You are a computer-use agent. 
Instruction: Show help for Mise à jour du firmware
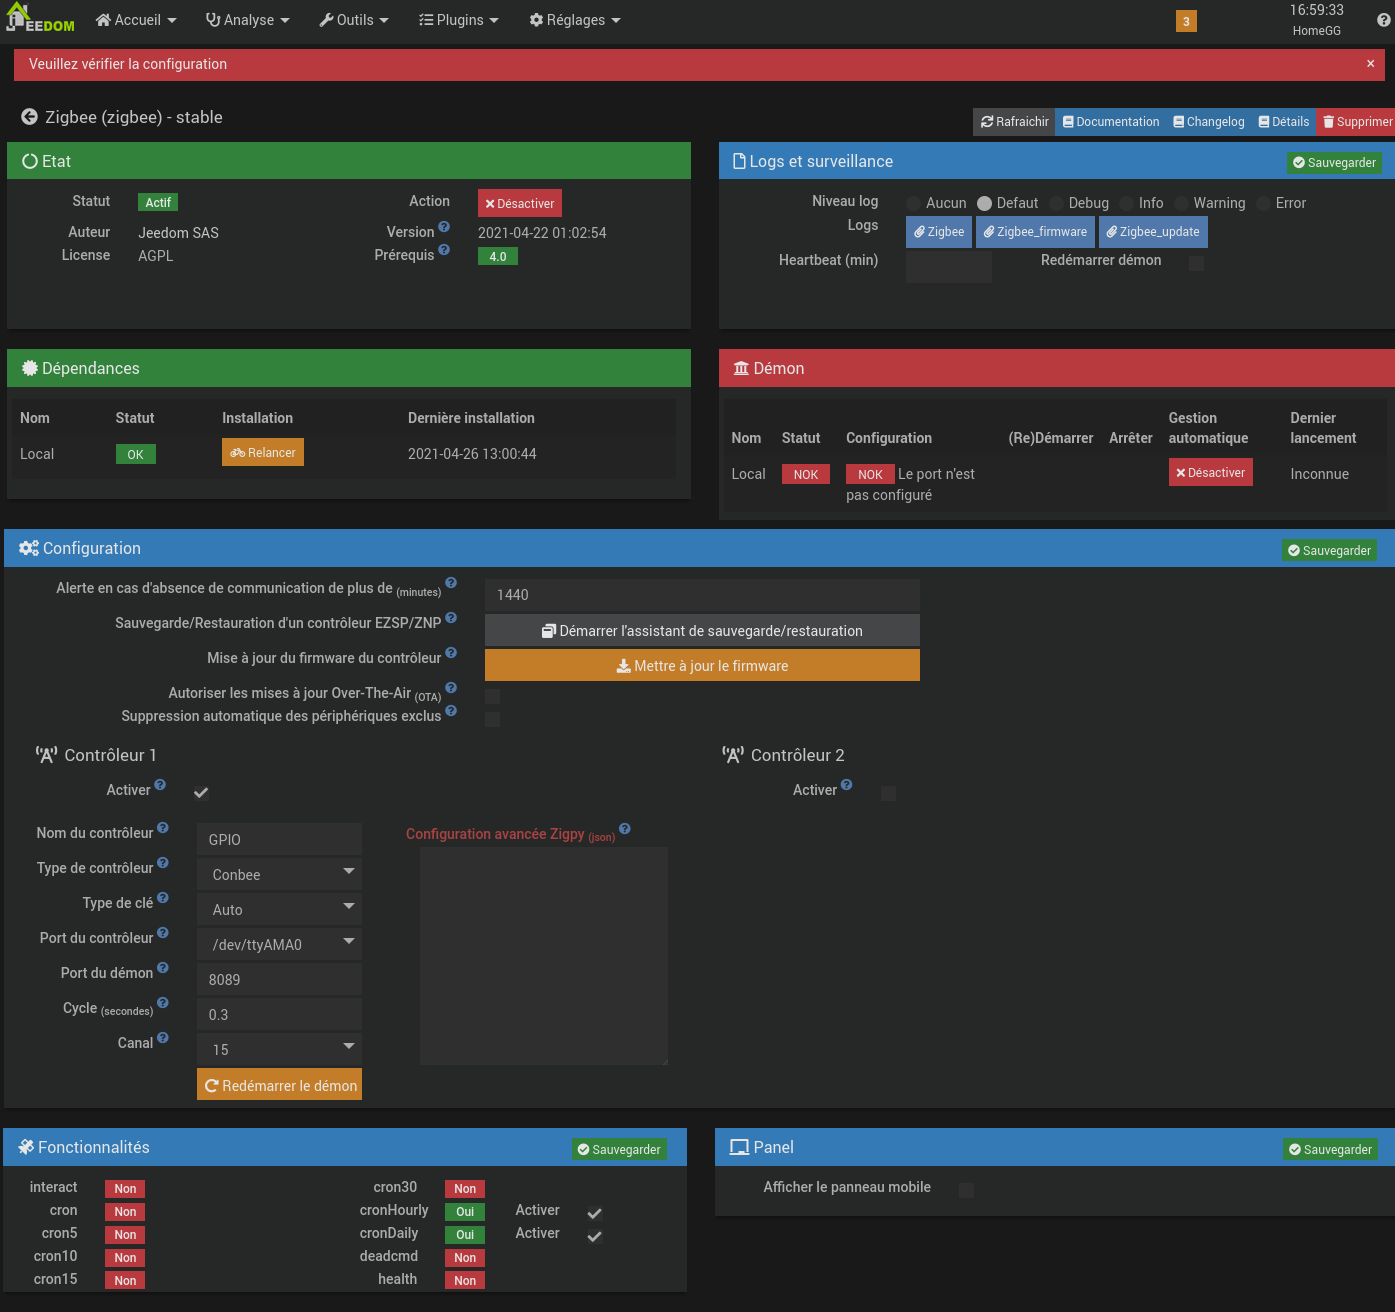pos(451,653)
